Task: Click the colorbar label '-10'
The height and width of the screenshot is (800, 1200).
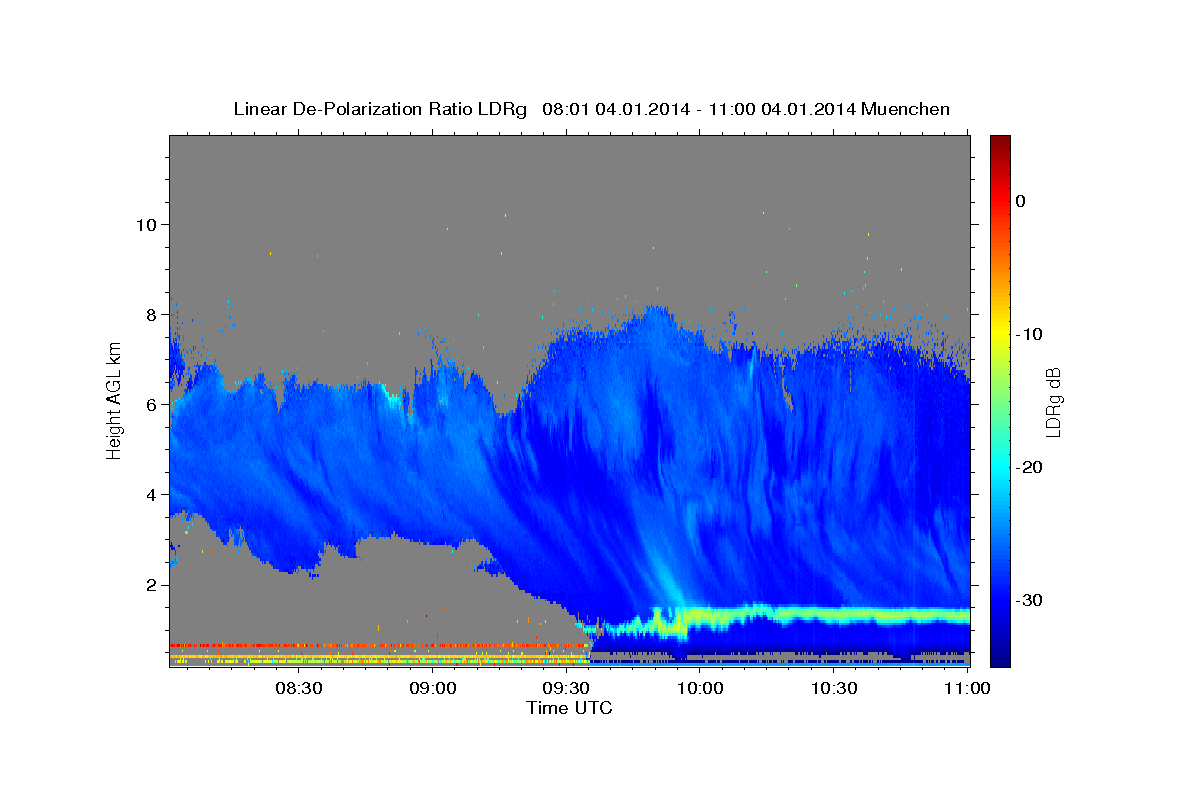Action: 1029,334
